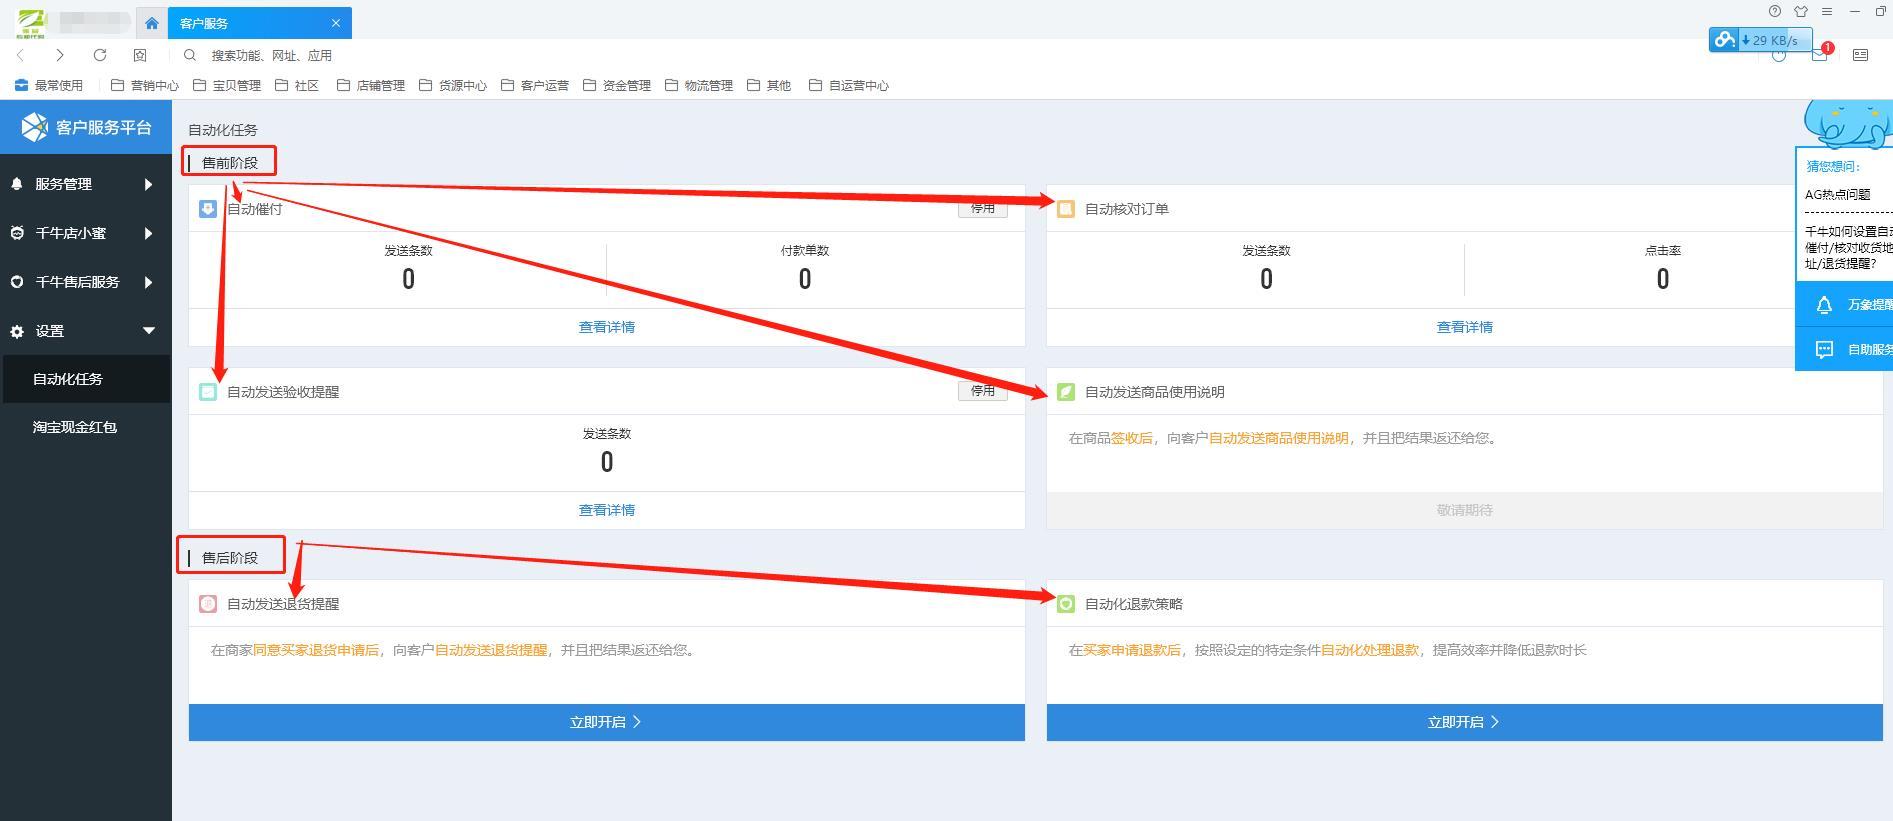Open the help question-mark icon
This screenshot has height=821, width=1893.
pyautogui.click(x=1775, y=12)
